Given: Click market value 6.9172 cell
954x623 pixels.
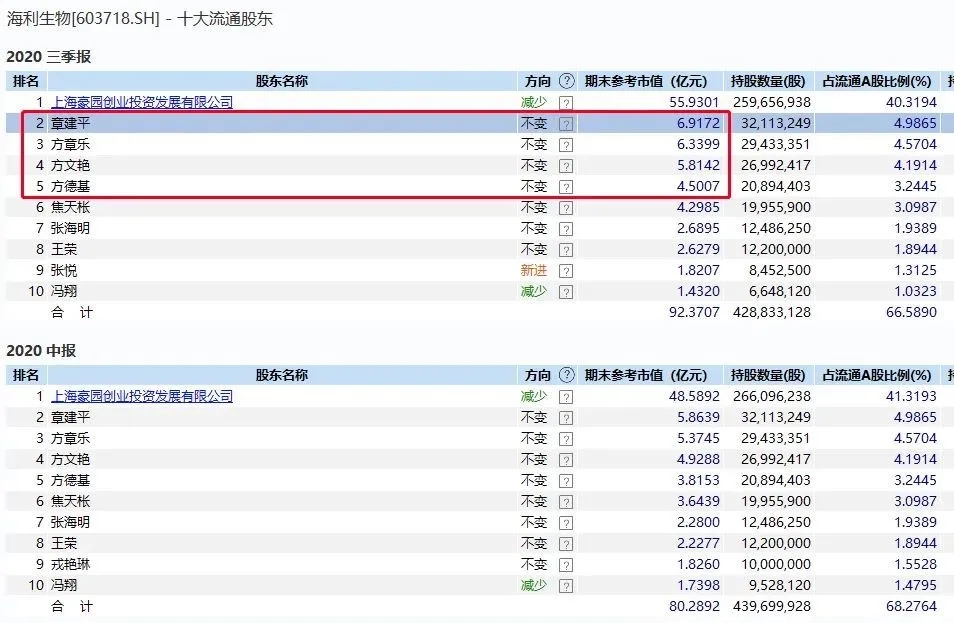Looking at the screenshot, I should click(698, 124).
